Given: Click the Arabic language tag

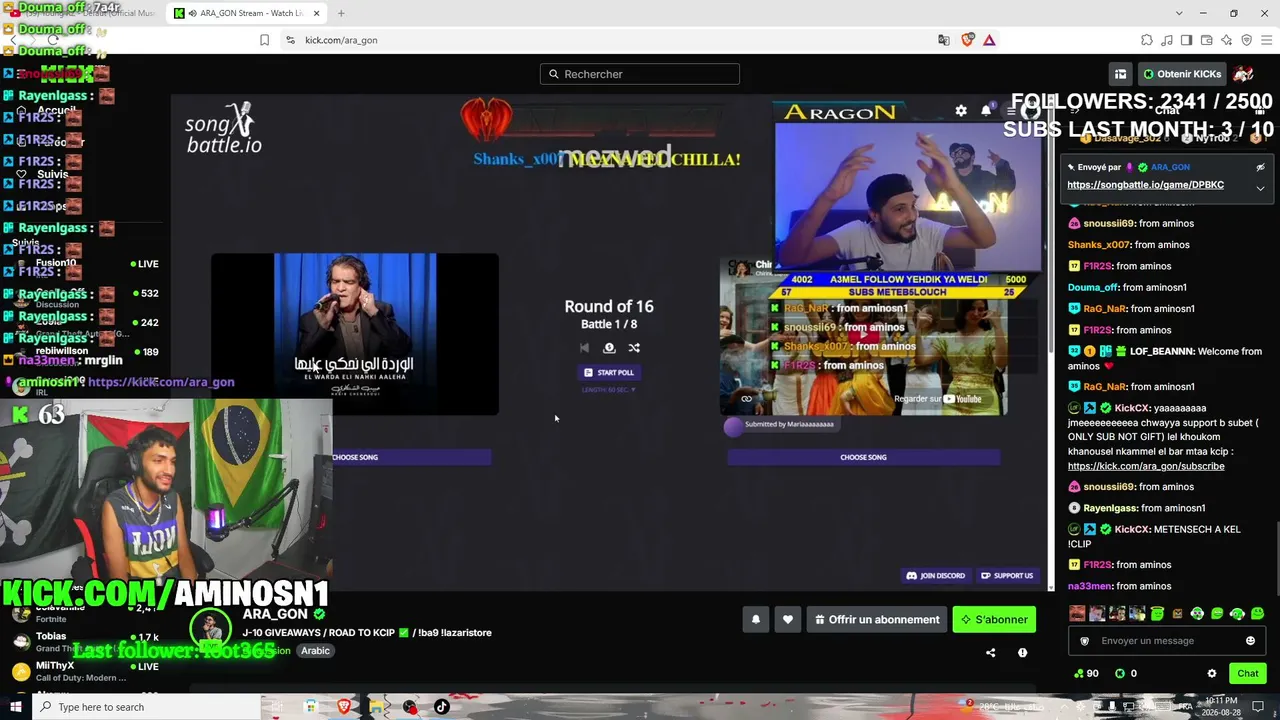Looking at the screenshot, I should click(315, 651).
